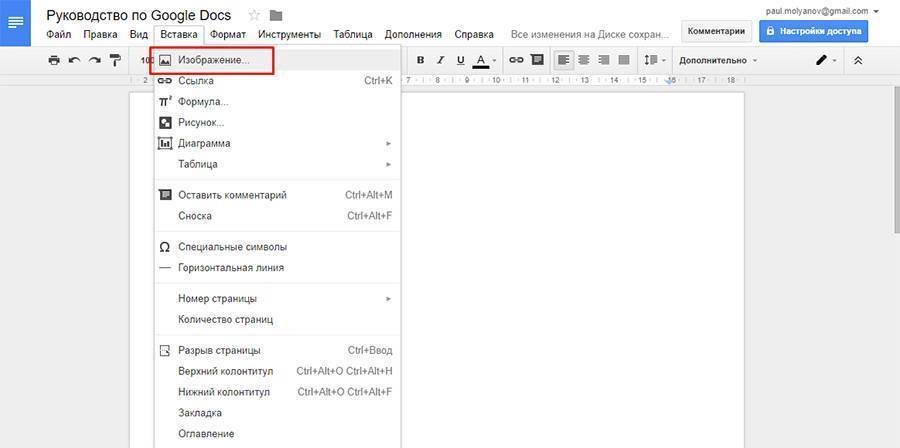Justify text alignment
The width and height of the screenshot is (900, 448).
pyautogui.click(x=623, y=60)
